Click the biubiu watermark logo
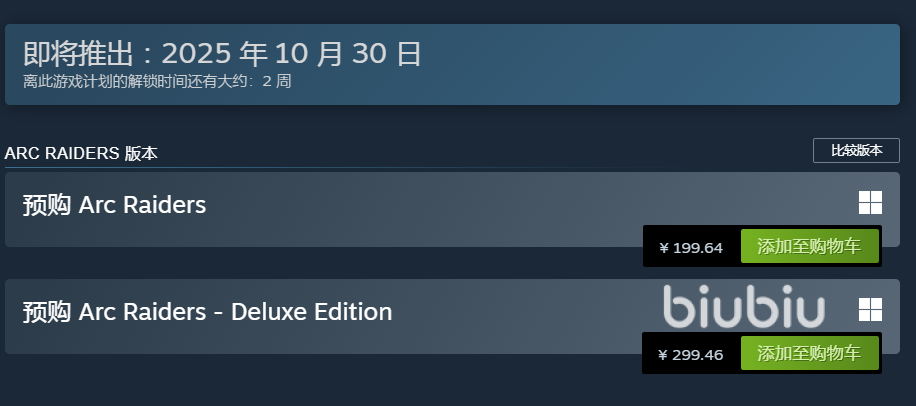916x406 pixels. tap(744, 308)
